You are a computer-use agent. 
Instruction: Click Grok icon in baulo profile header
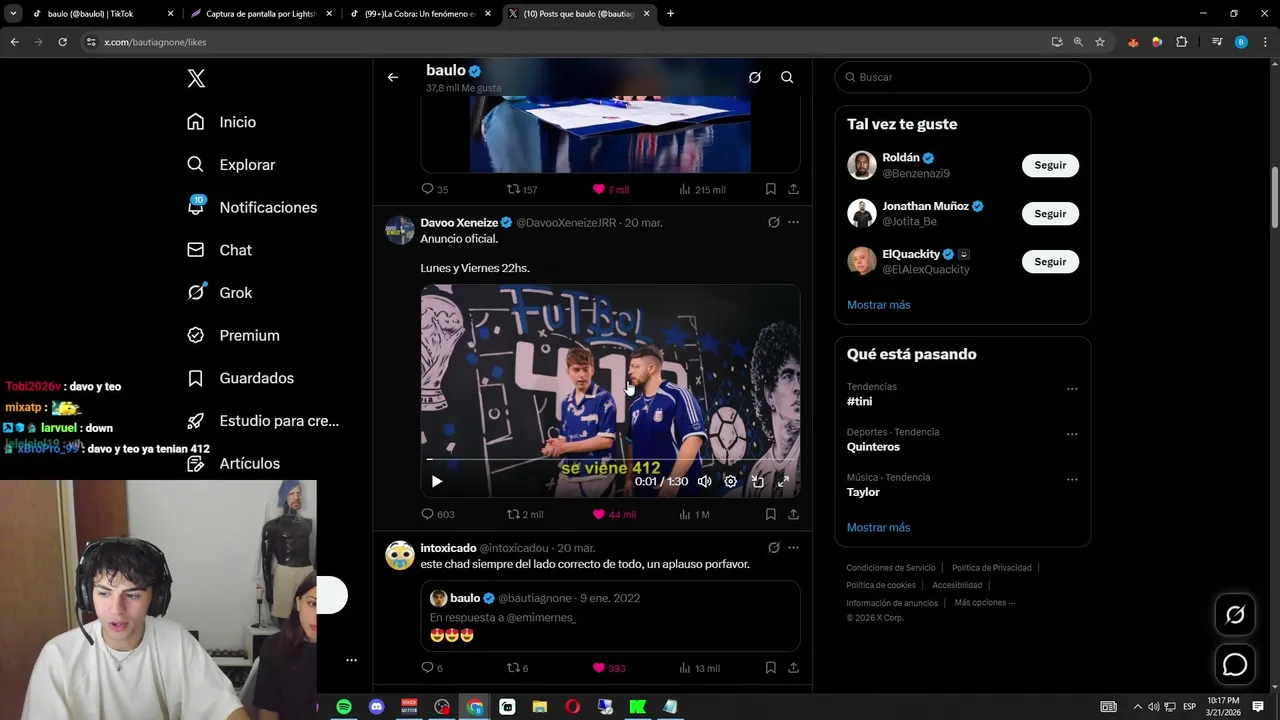[755, 77]
